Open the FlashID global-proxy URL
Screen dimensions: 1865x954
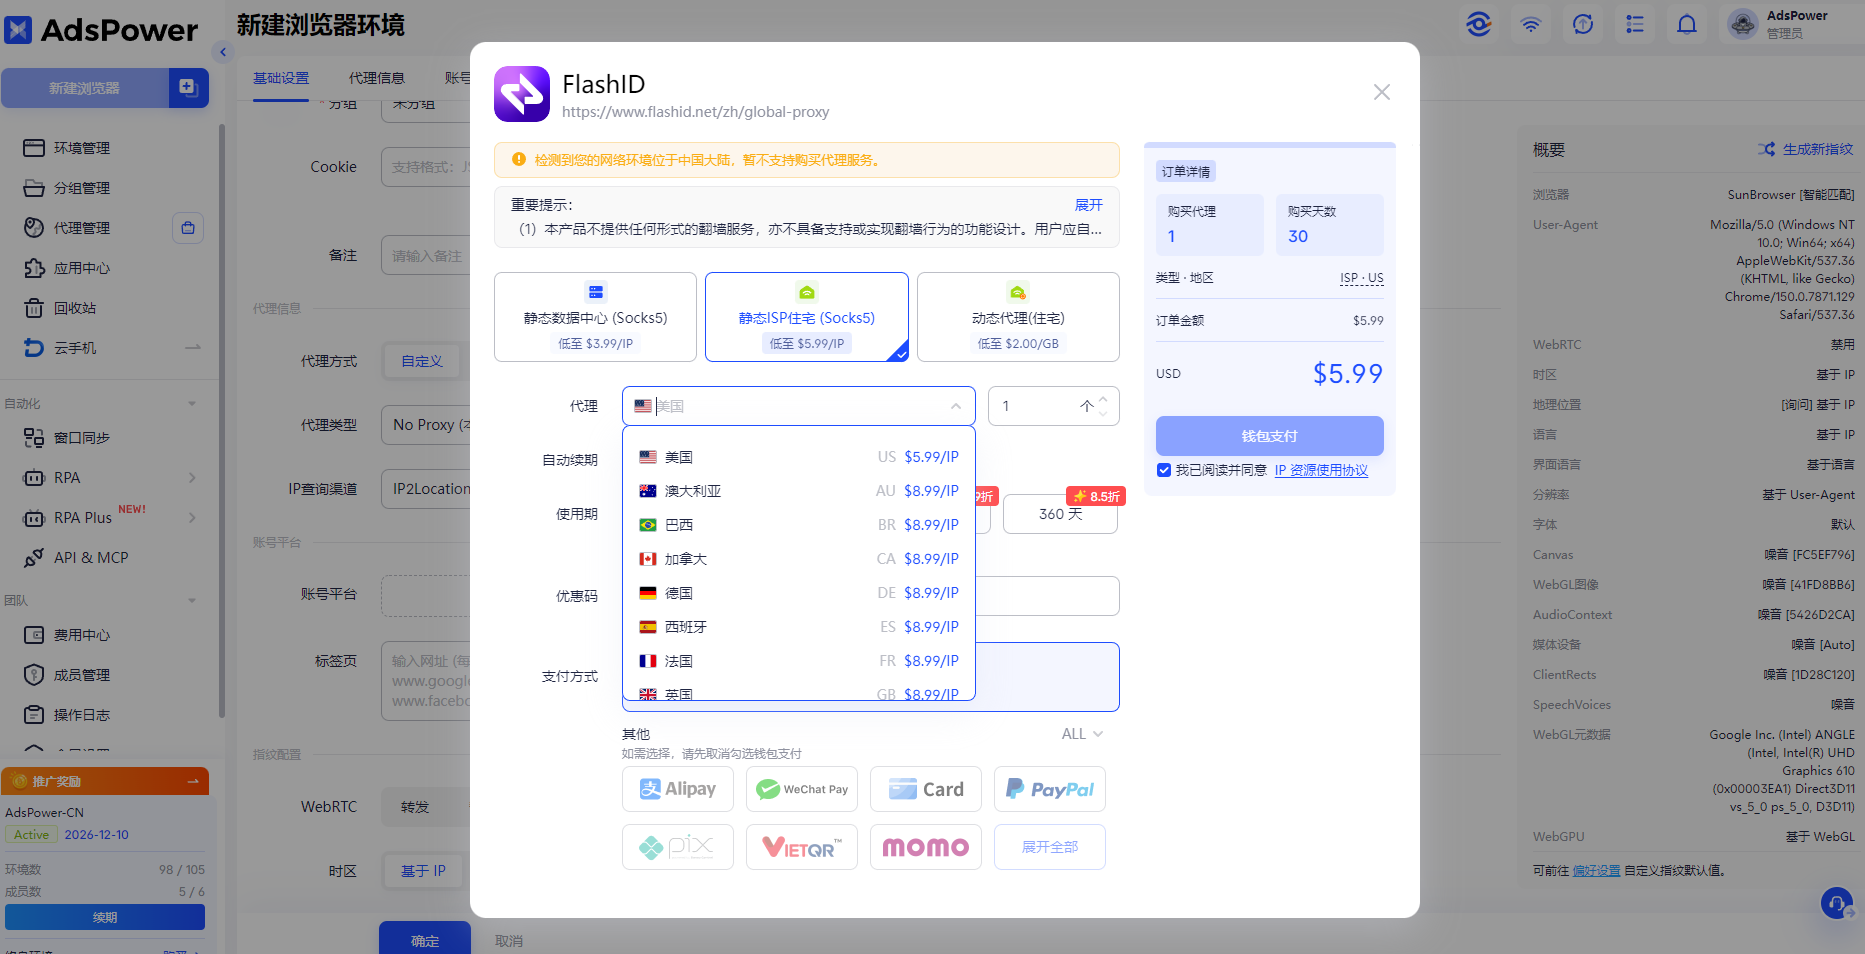click(x=695, y=112)
